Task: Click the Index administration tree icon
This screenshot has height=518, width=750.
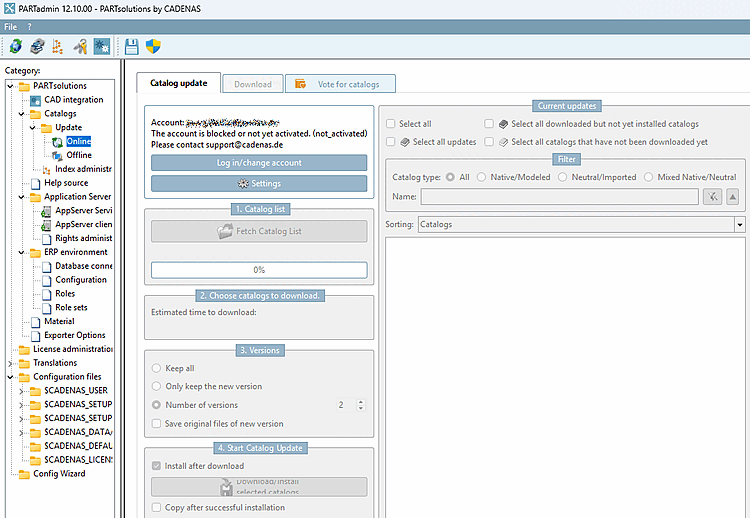Action: click(46, 169)
